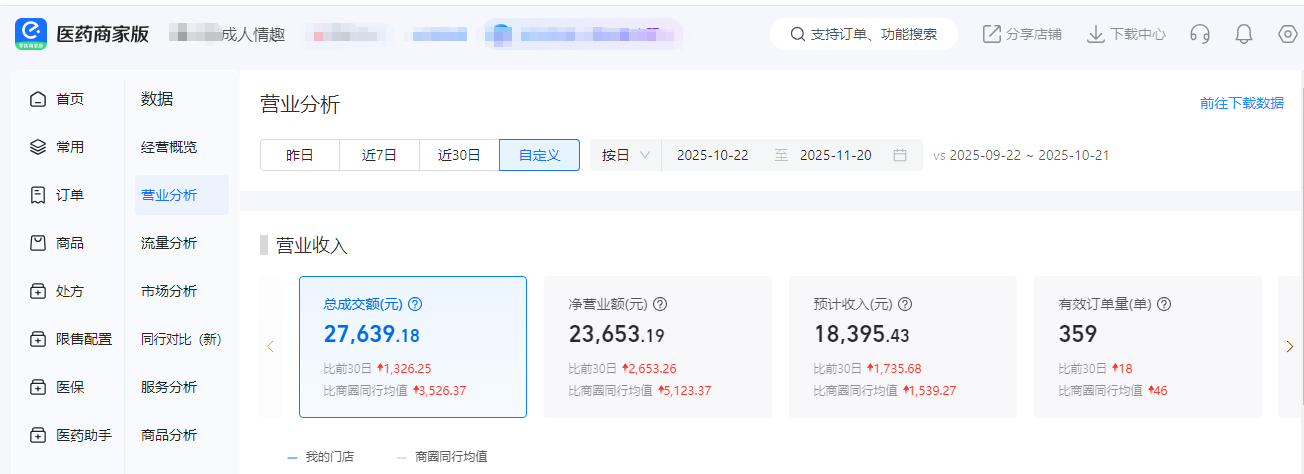Click the help icon beside 净营业额(元)
Viewport: 1304px width, 474px height.
click(x=660, y=304)
